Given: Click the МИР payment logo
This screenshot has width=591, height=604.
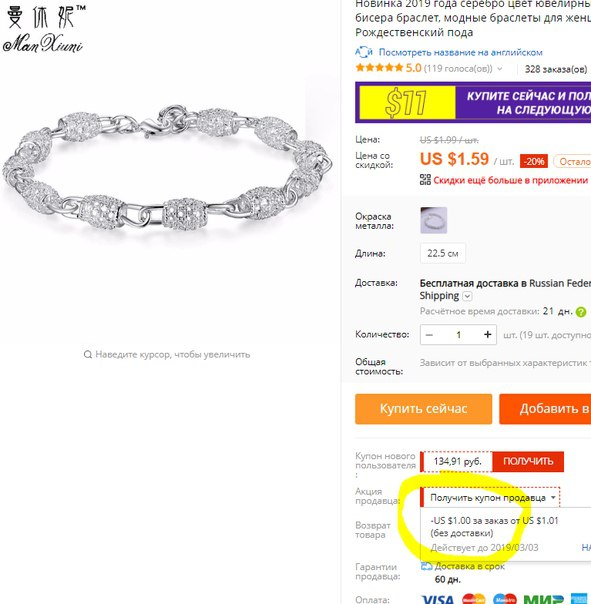Looking at the screenshot, I should (543, 599).
